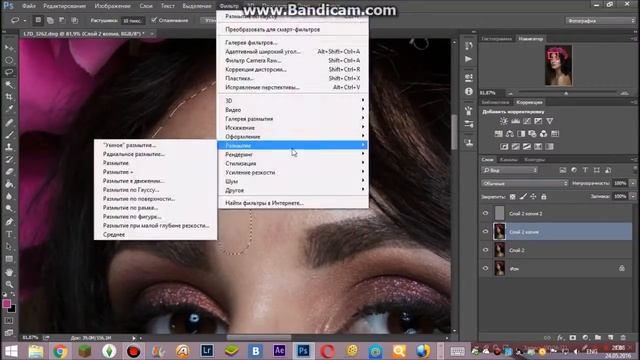
Task: Select the Clone Stamp tool
Action: [9, 147]
